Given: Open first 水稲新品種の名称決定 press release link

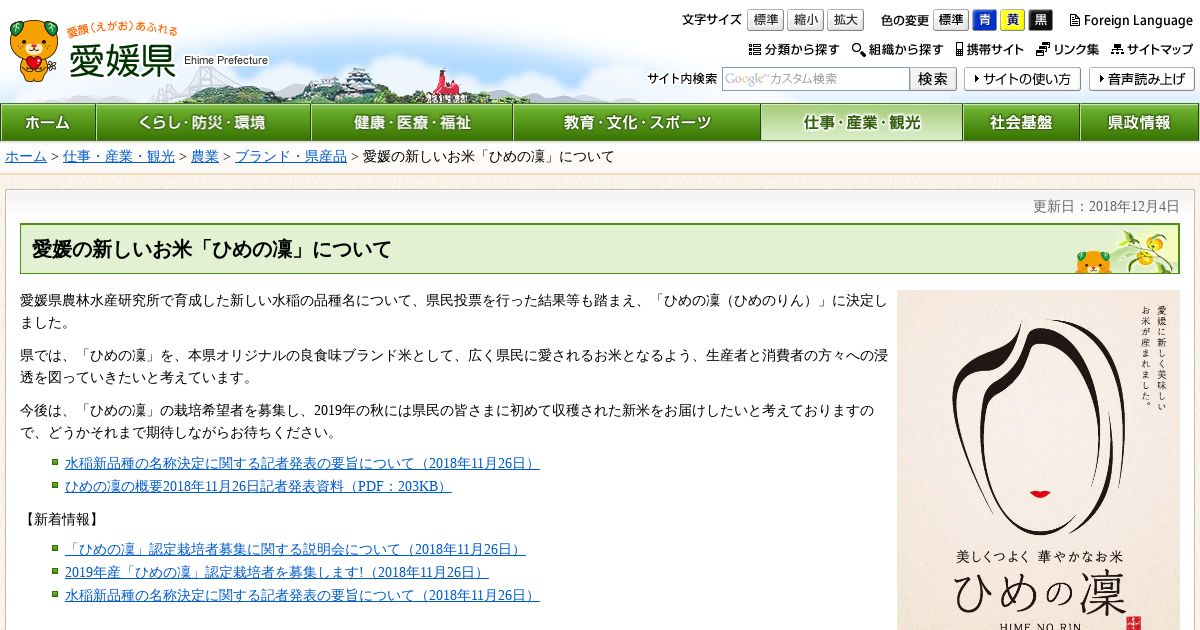Looking at the screenshot, I should pos(302,464).
